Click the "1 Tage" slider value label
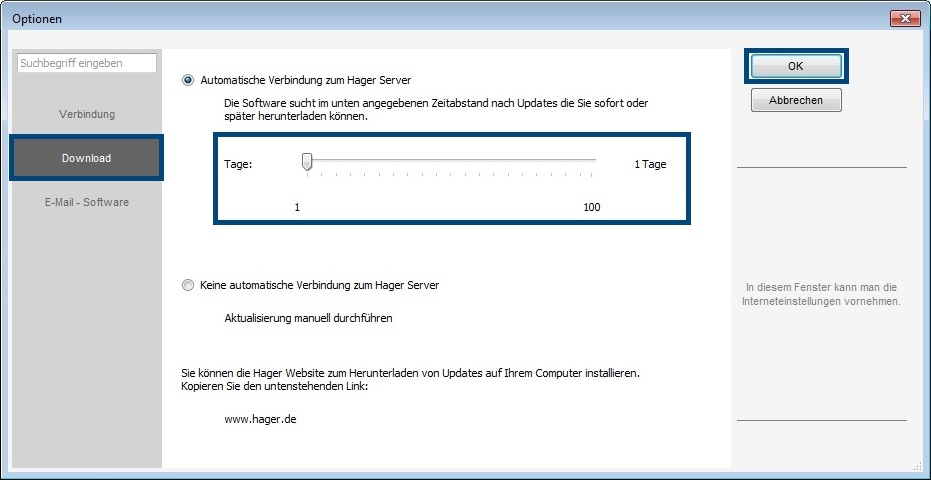This screenshot has height=480, width=931. coord(650,164)
